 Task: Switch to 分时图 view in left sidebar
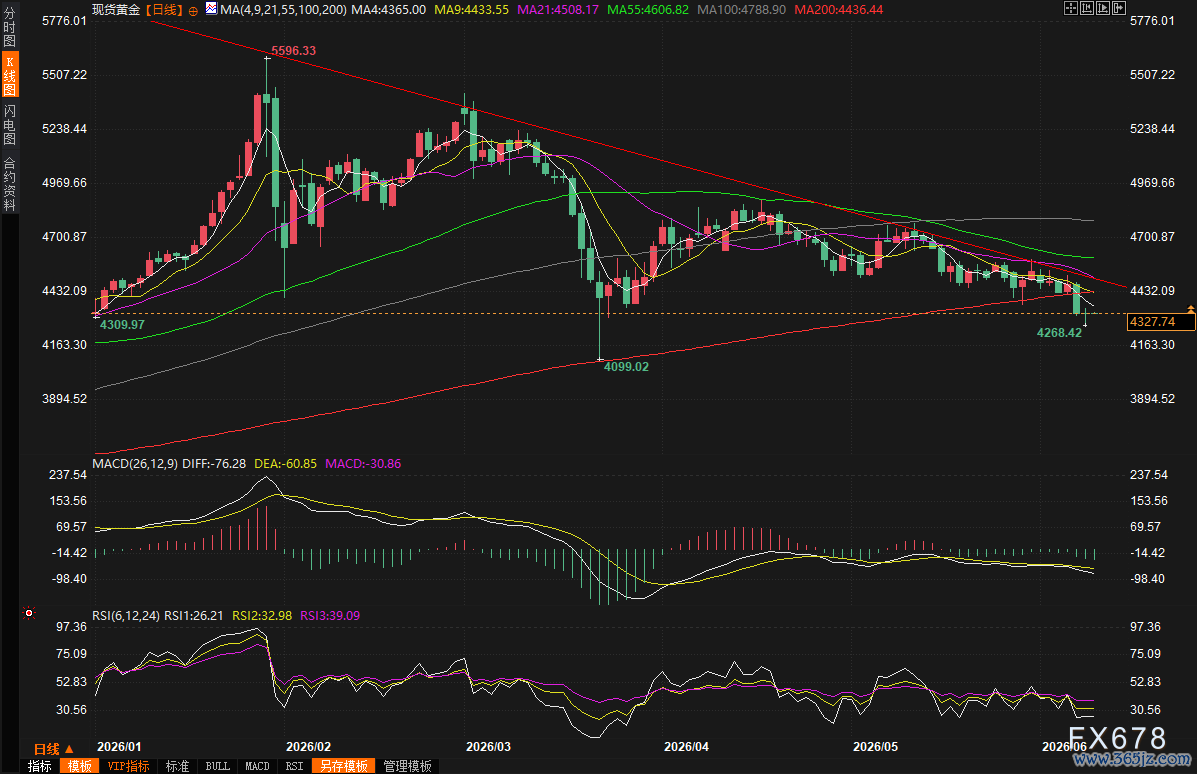coord(9,26)
